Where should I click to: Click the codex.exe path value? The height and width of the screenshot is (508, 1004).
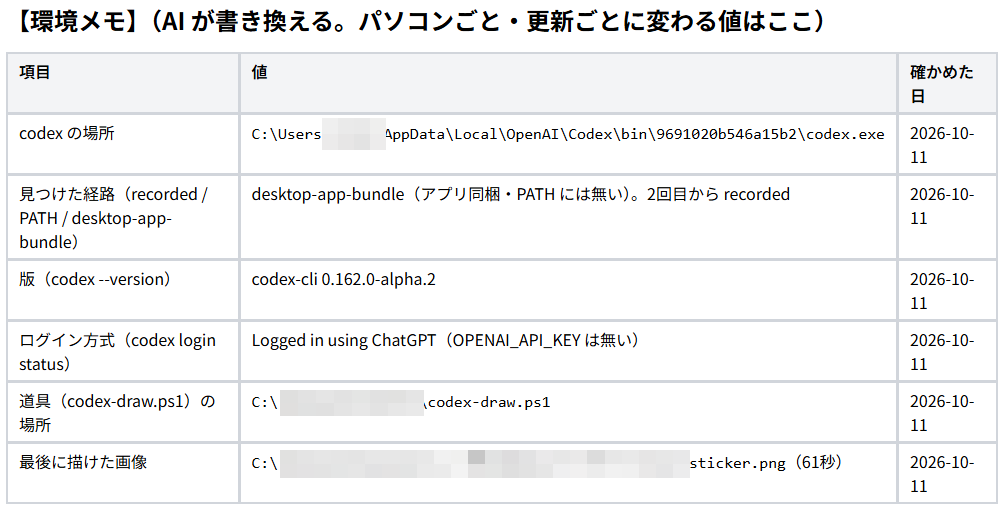point(568,135)
